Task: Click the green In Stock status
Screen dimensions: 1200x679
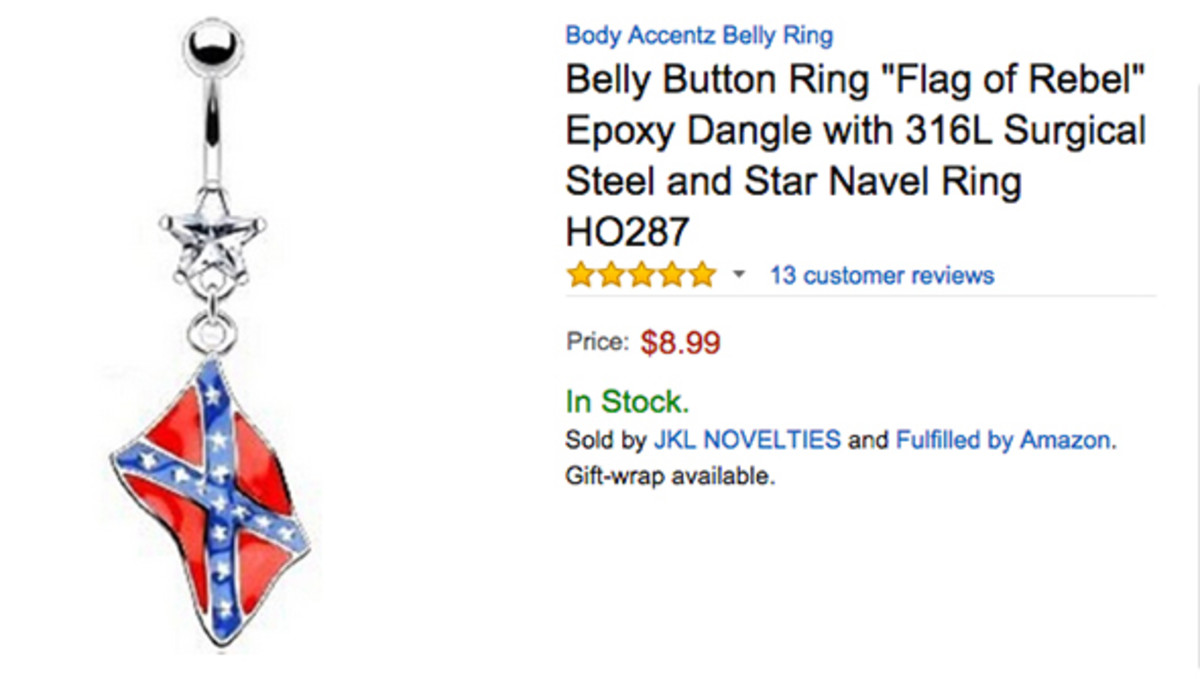Action: (x=627, y=402)
